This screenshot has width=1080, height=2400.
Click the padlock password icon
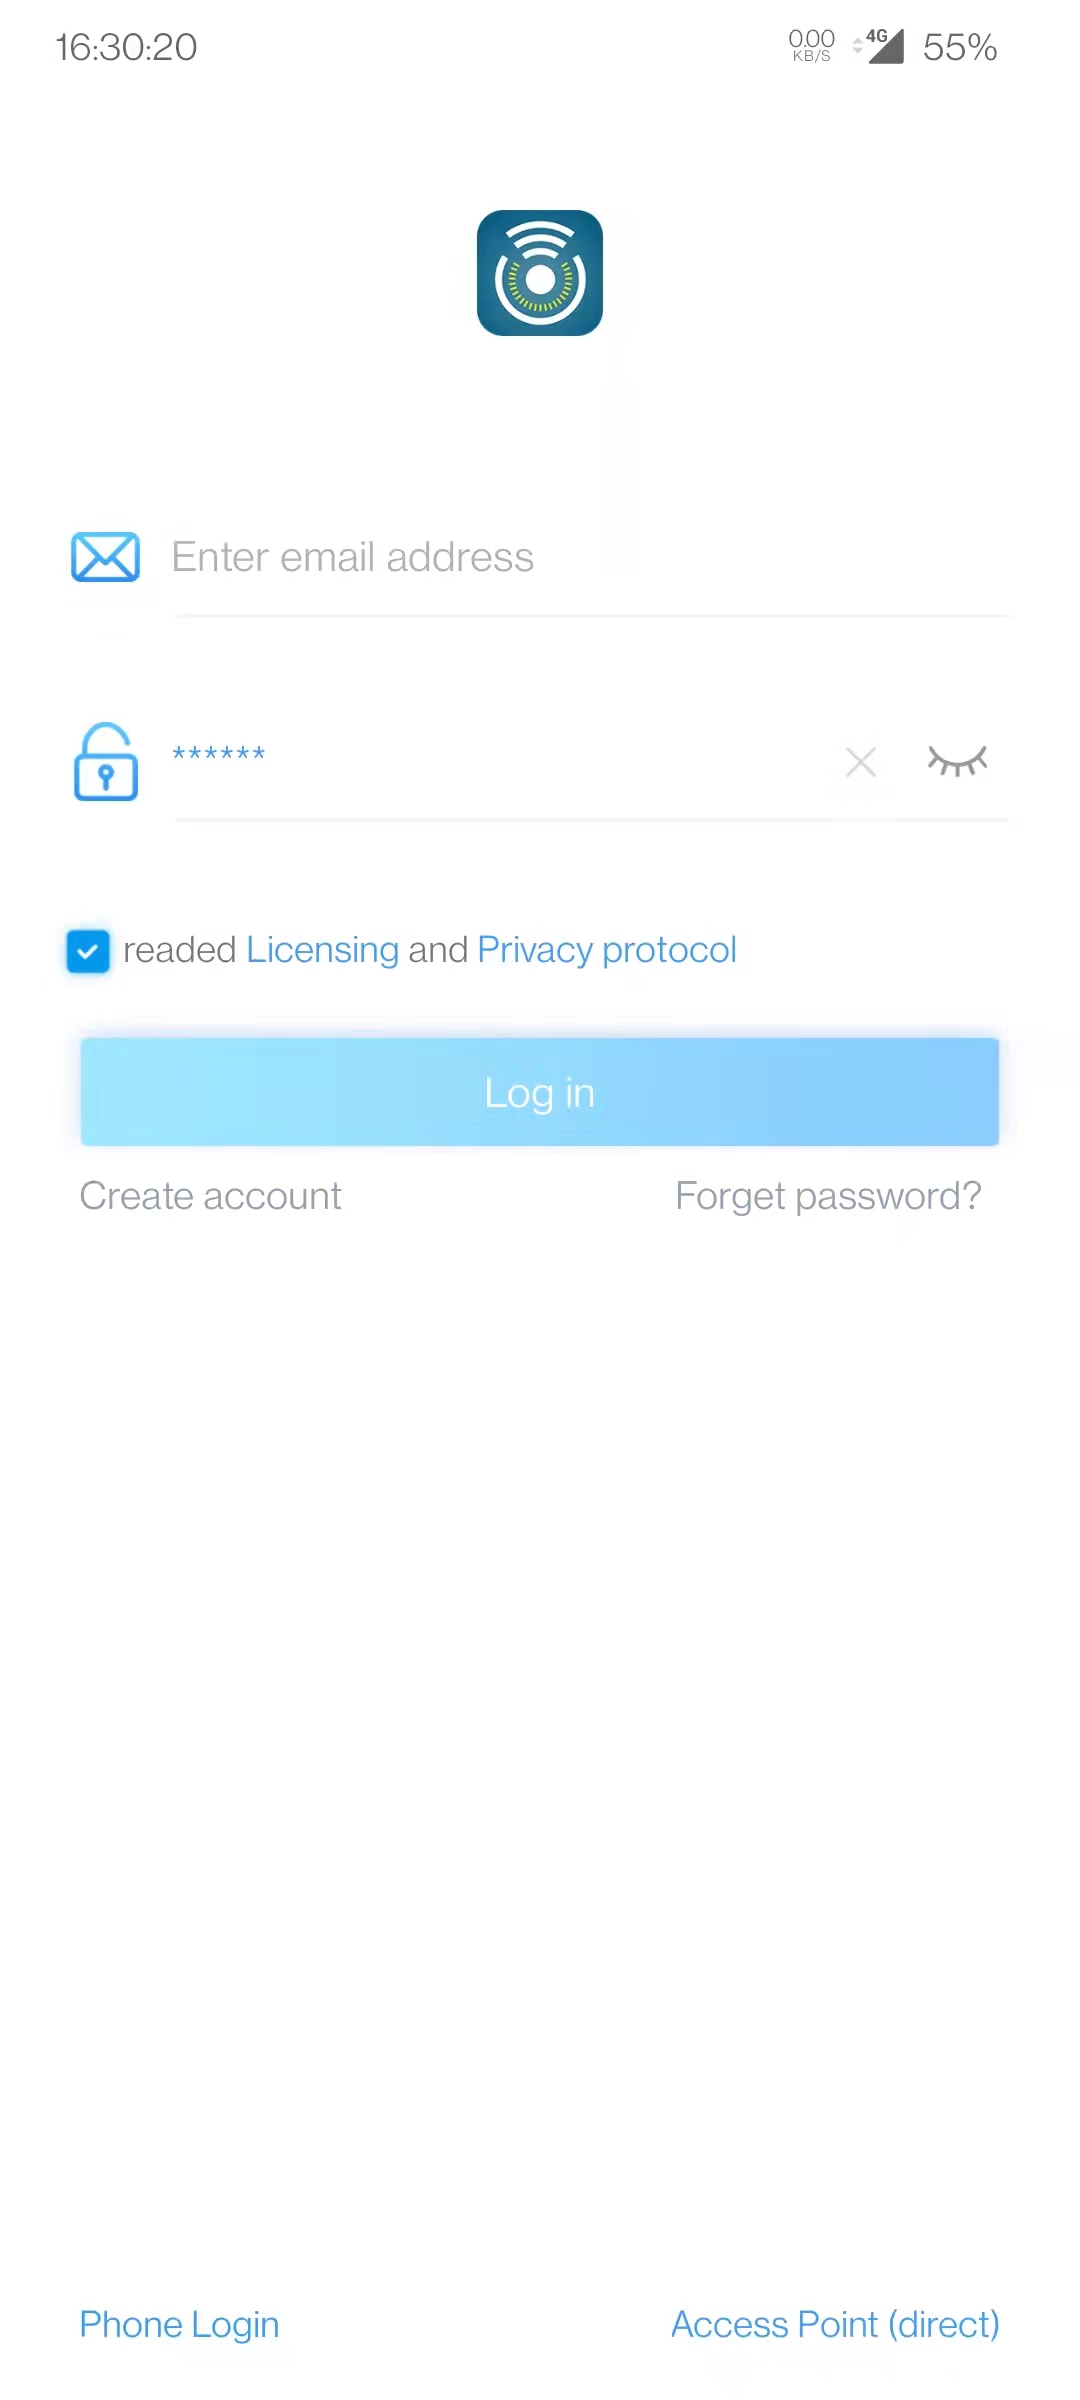pyautogui.click(x=106, y=762)
